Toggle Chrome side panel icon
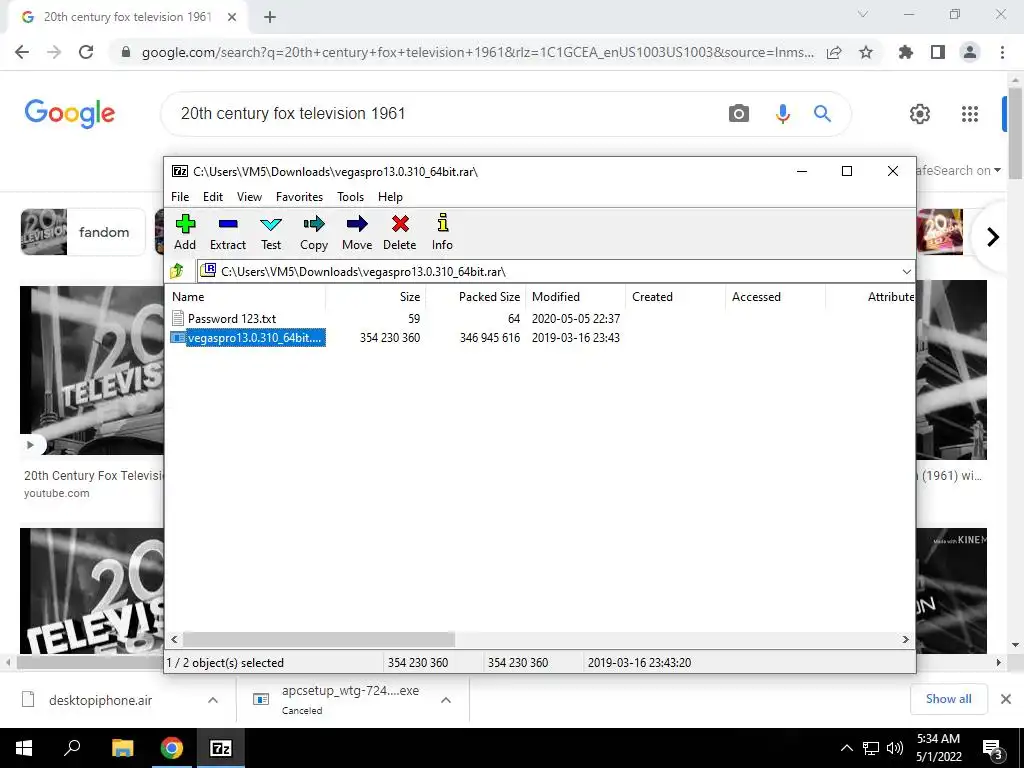1024x768 pixels. click(938, 52)
